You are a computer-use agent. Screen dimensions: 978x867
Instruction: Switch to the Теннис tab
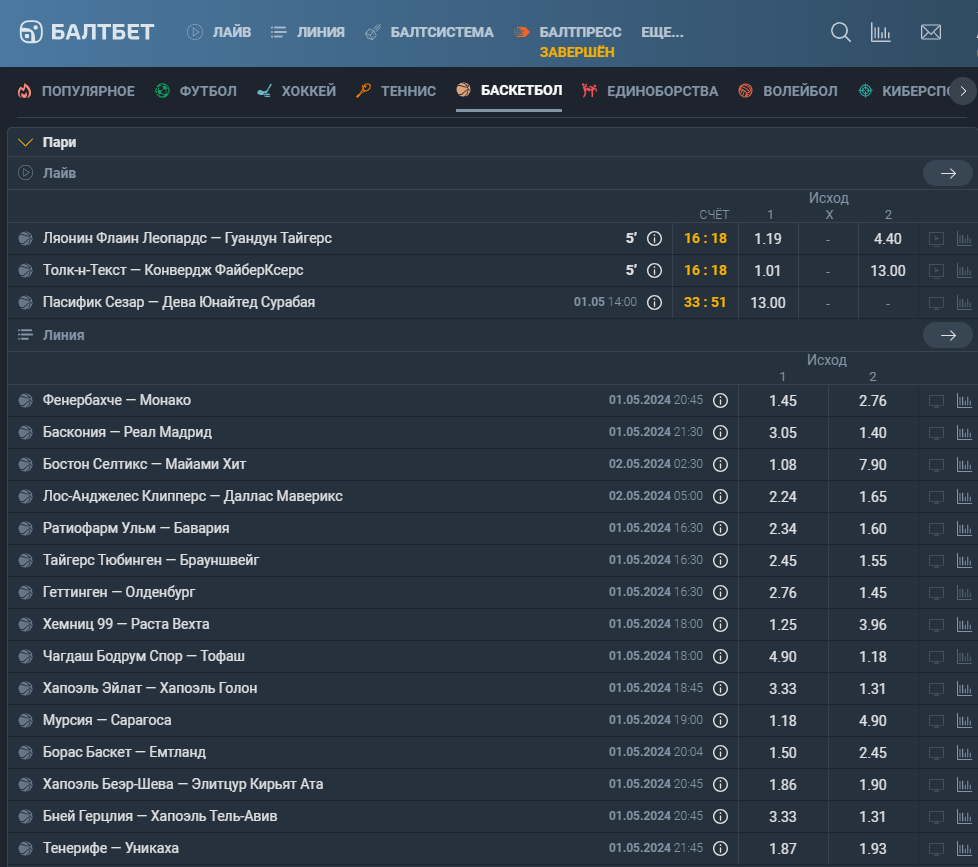pos(395,91)
